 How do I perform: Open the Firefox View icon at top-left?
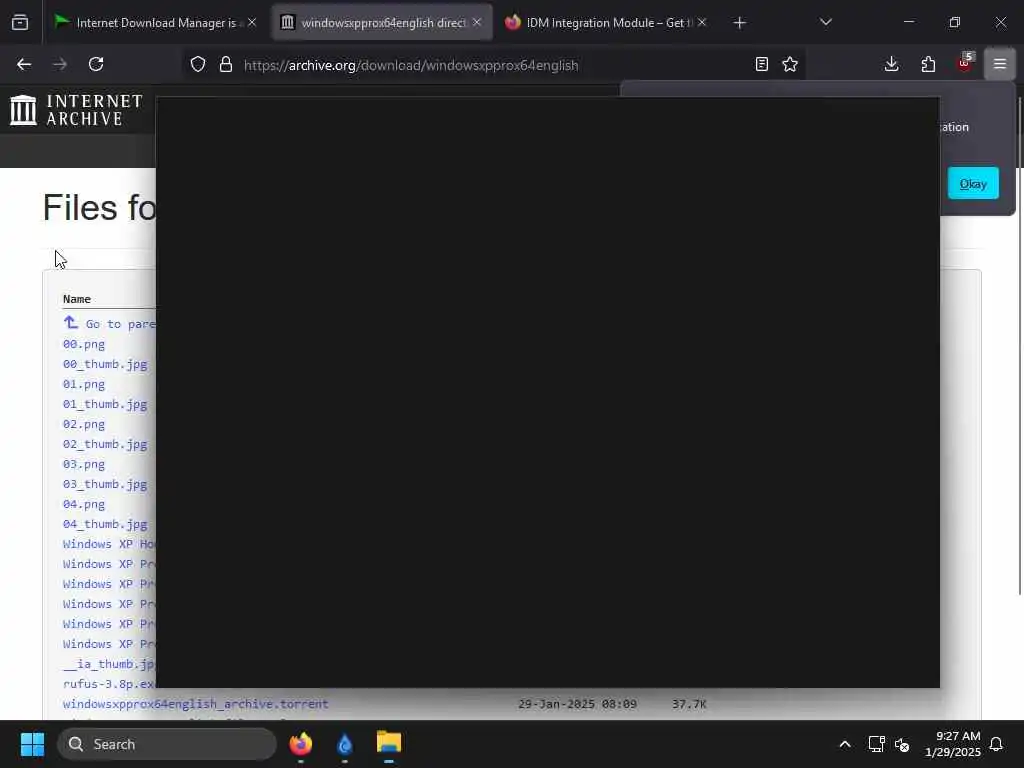pyautogui.click(x=20, y=22)
